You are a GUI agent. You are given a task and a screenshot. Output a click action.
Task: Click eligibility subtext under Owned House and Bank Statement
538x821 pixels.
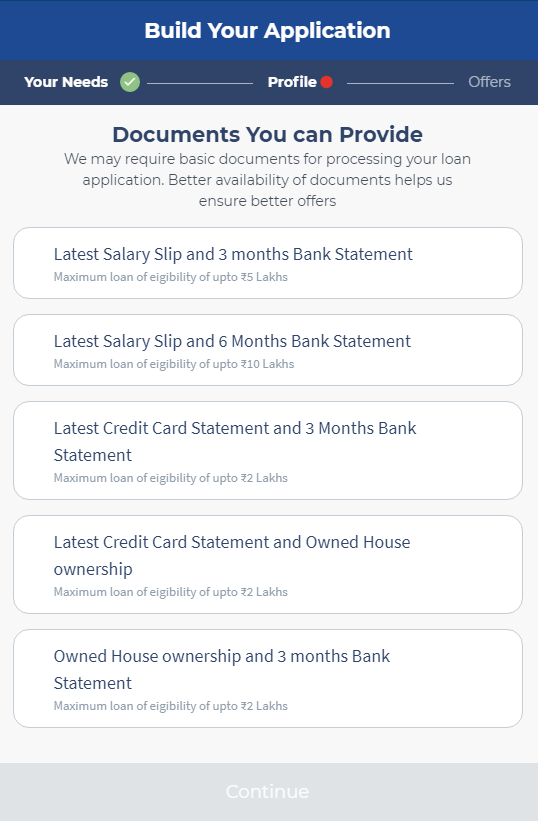171,706
